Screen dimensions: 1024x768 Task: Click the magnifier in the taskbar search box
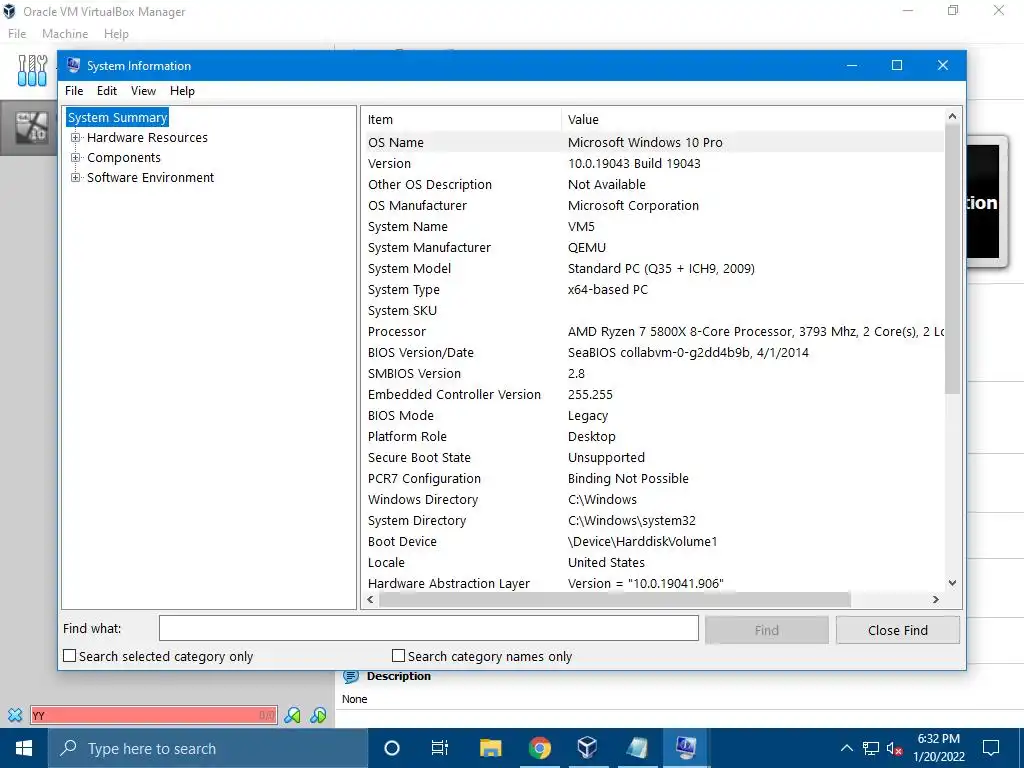tap(68, 748)
